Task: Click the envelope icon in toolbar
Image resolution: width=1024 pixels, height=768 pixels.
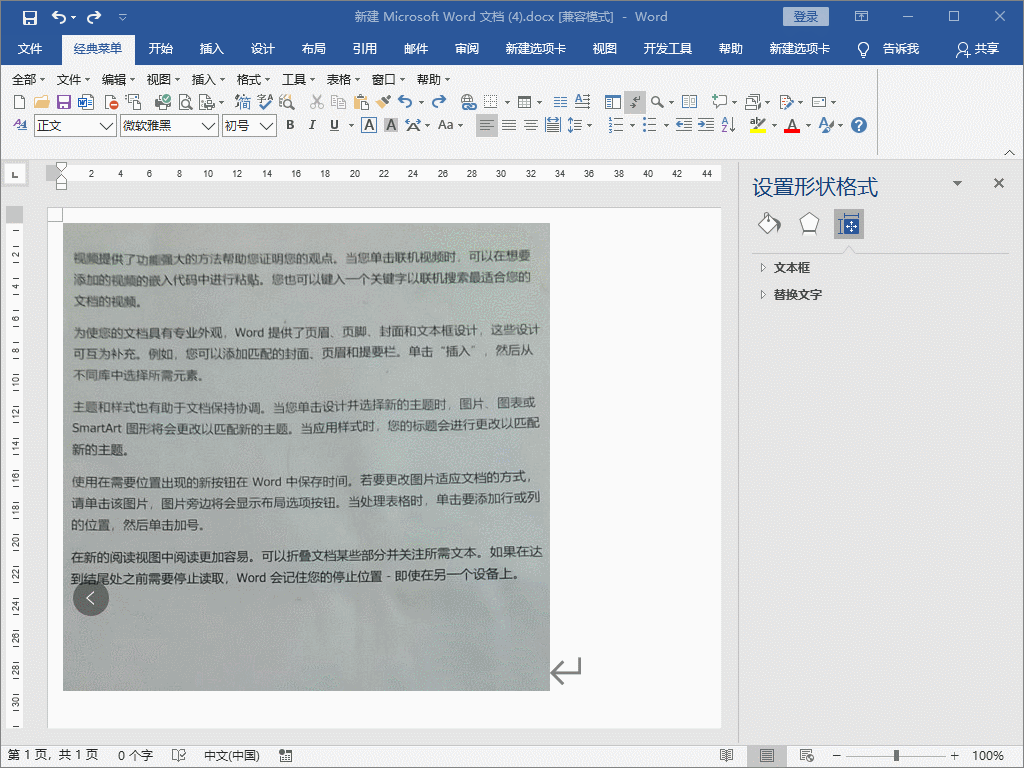Action: pyautogui.click(x=819, y=102)
